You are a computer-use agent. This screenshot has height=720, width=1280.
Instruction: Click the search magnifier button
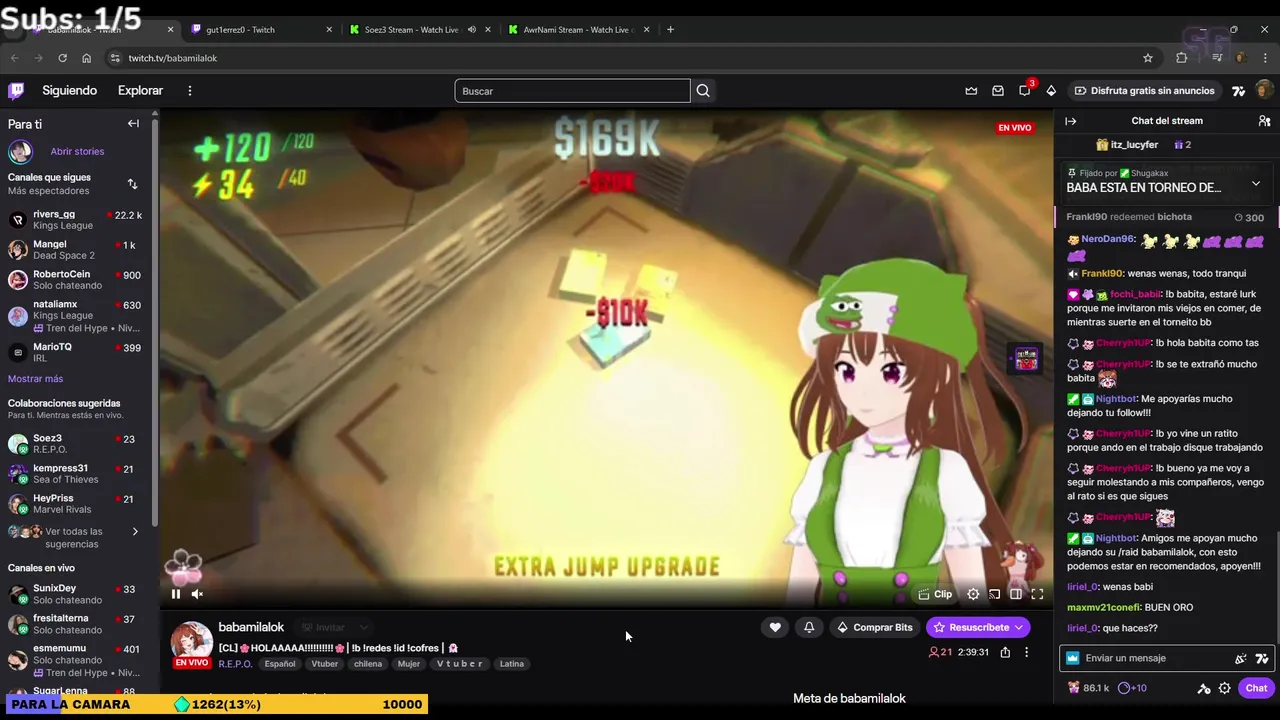(x=703, y=91)
